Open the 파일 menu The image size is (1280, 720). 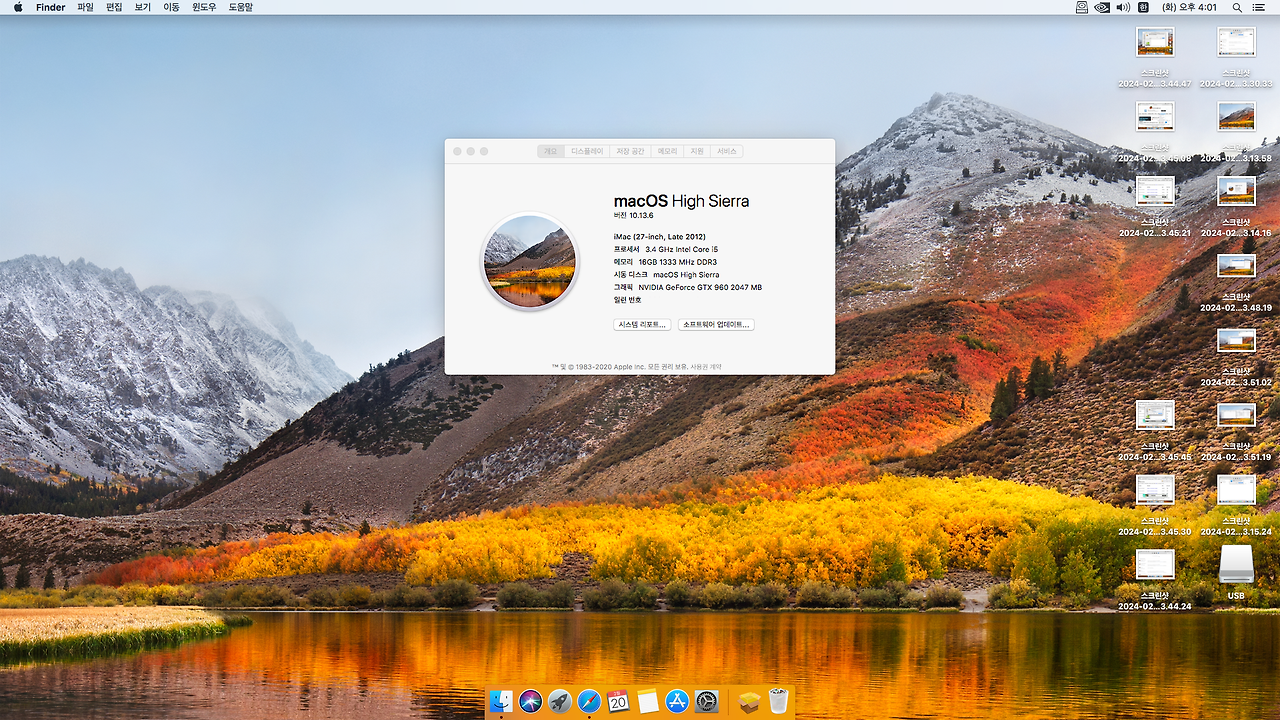pyautogui.click(x=85, y=7)
